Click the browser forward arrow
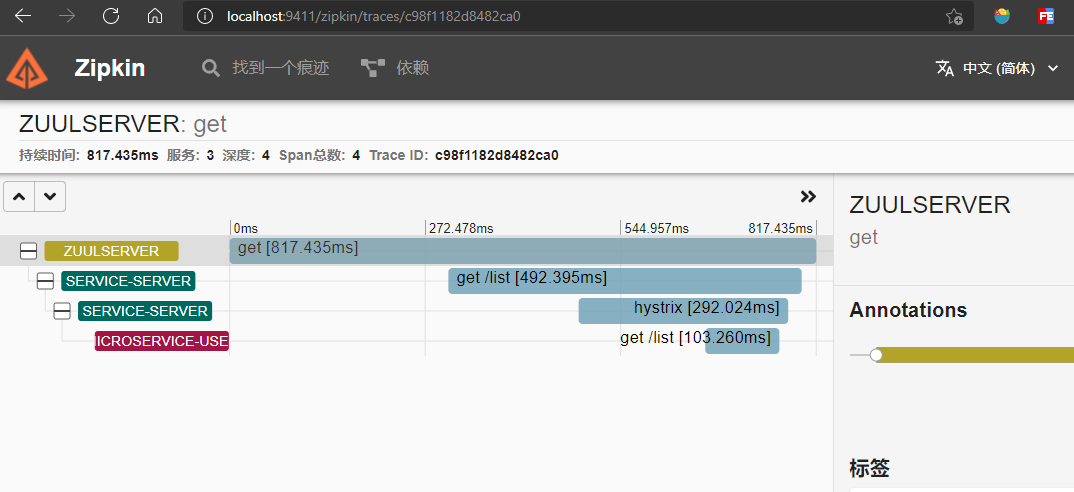1074x492 pixels. [x=67, y=16]
